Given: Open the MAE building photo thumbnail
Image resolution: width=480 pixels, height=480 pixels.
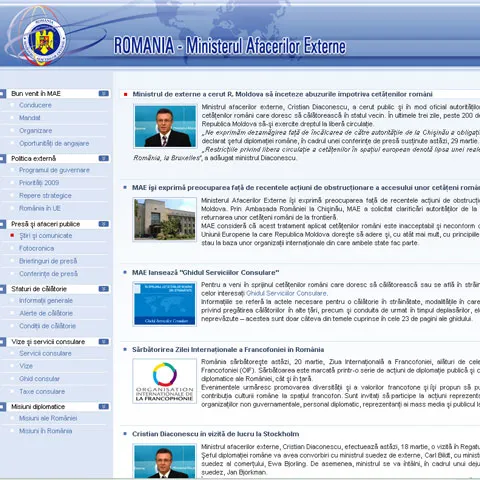Looking at the screenshot, I should pyautogui.click(x=165, y=219).
